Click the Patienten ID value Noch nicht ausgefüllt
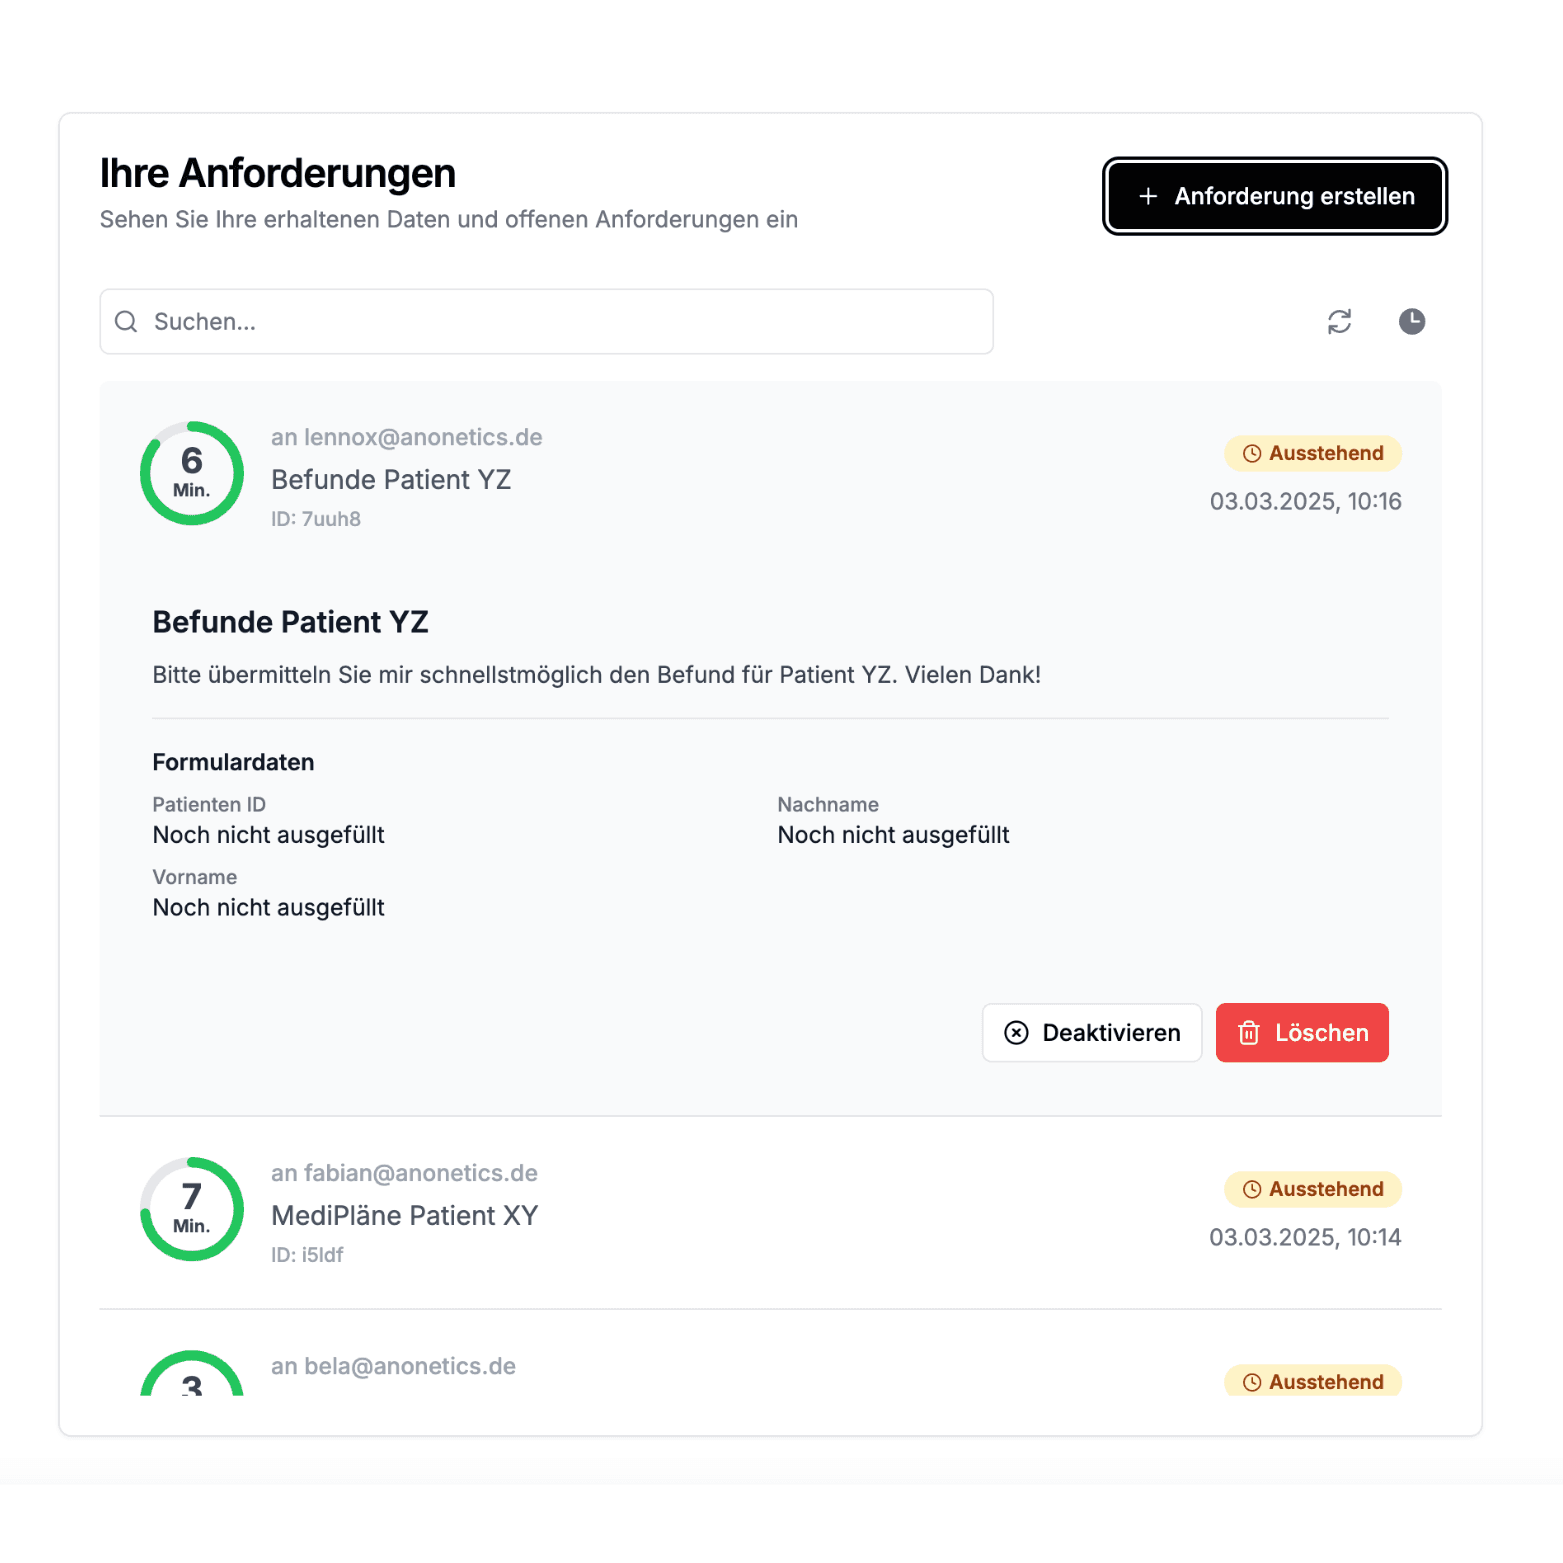Image resolution: width=1563 pixels, height=1563 pixels. [268, 835]
